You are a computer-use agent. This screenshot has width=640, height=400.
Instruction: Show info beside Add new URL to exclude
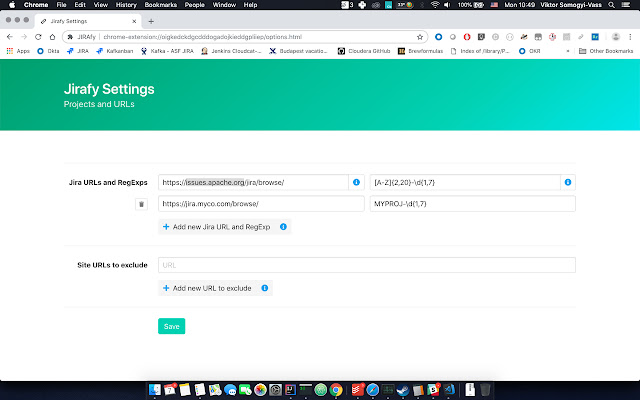(264, 288)
